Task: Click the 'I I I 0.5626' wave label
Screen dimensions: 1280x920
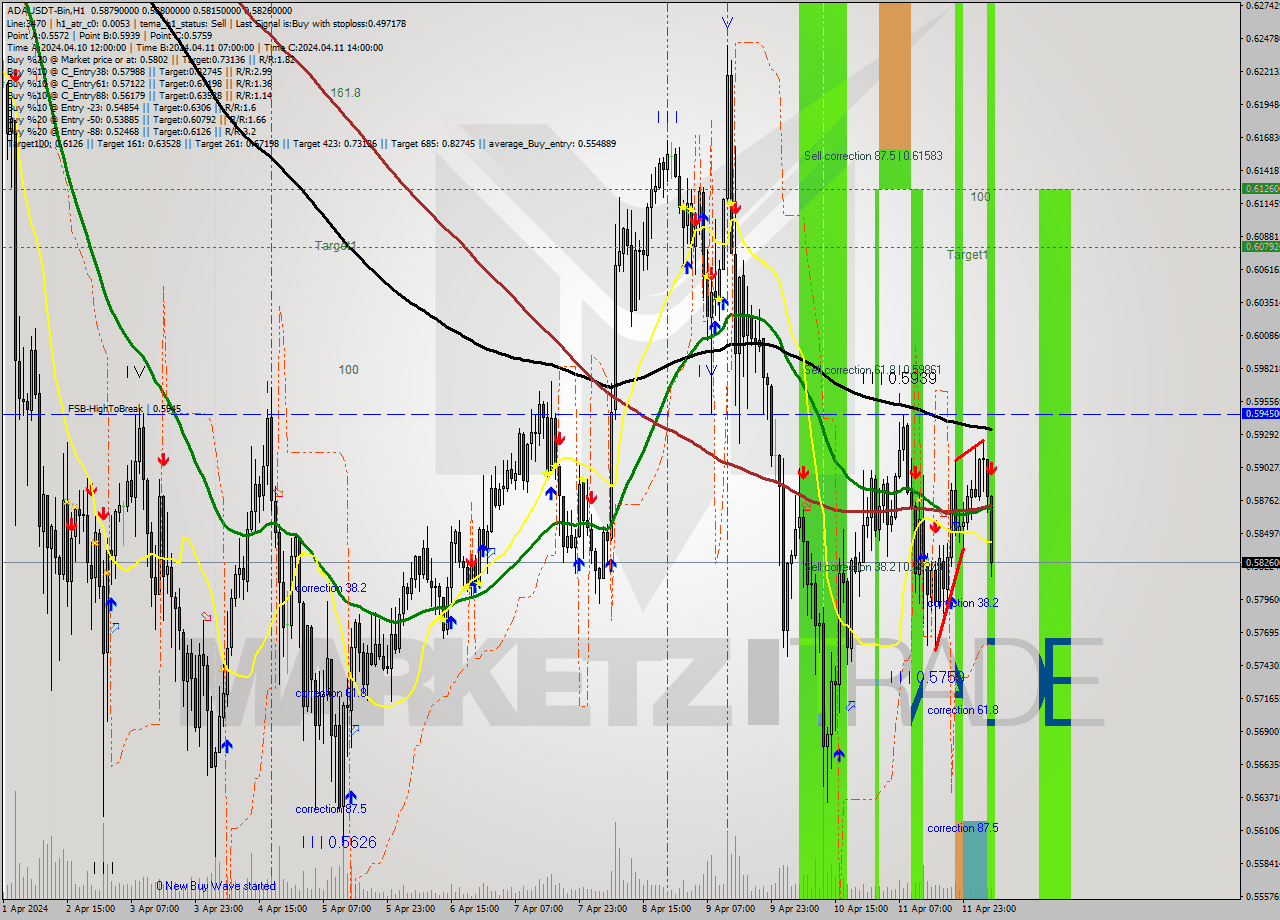Action: (x=339, y=843)
